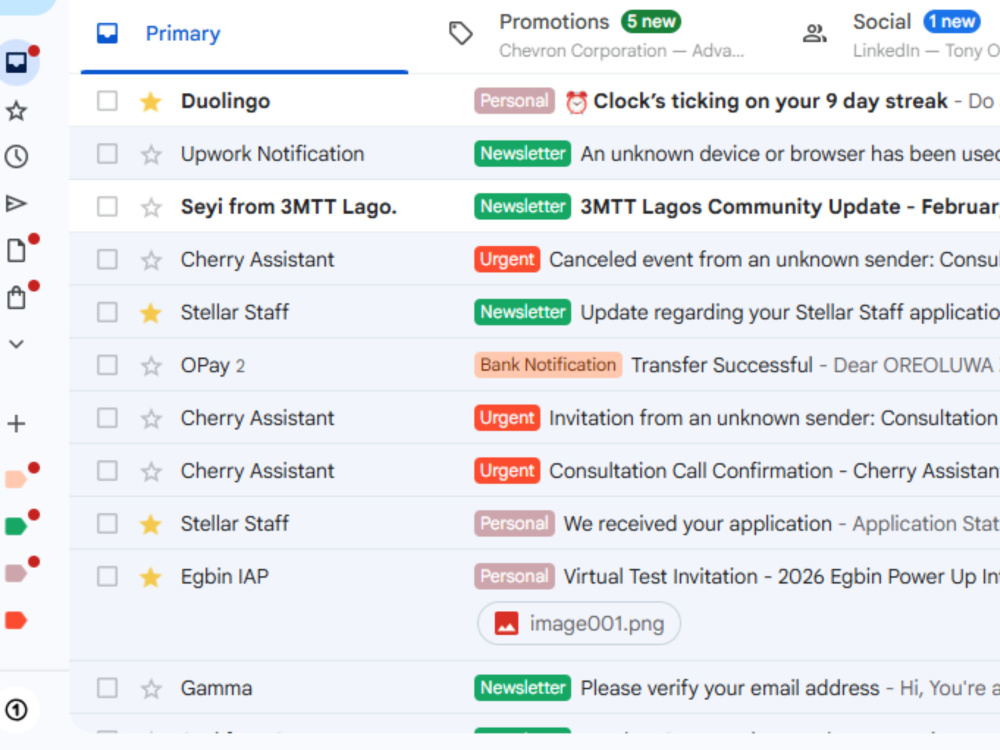The height and width of the screenshot is (750, 1000).
Task: Click the Social people icon
Action: tap(814, 33)
